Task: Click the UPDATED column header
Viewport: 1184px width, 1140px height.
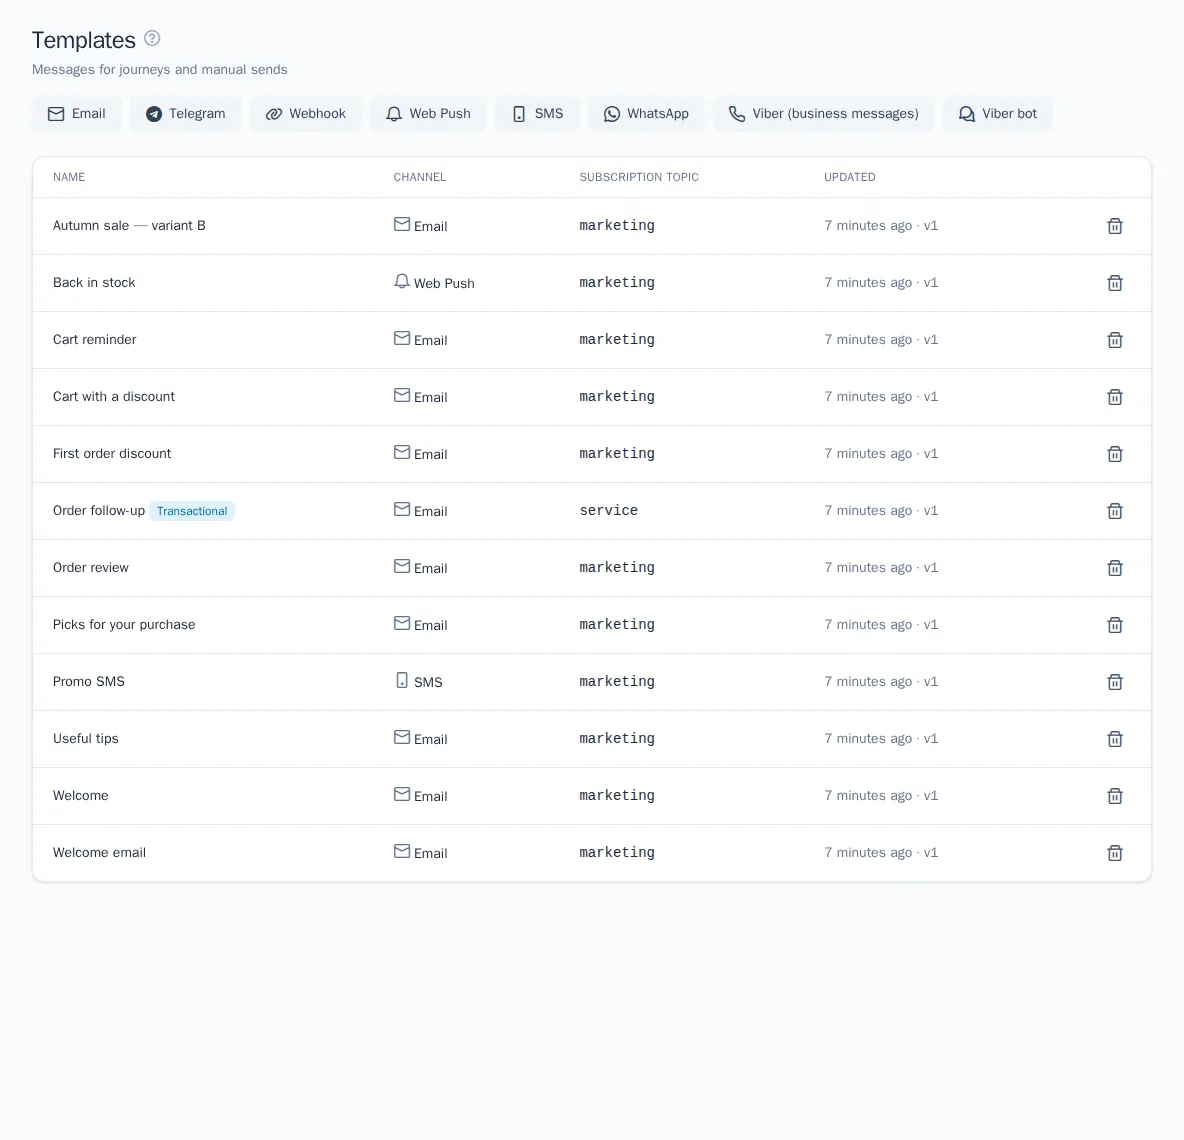Action: coord(849,177)
